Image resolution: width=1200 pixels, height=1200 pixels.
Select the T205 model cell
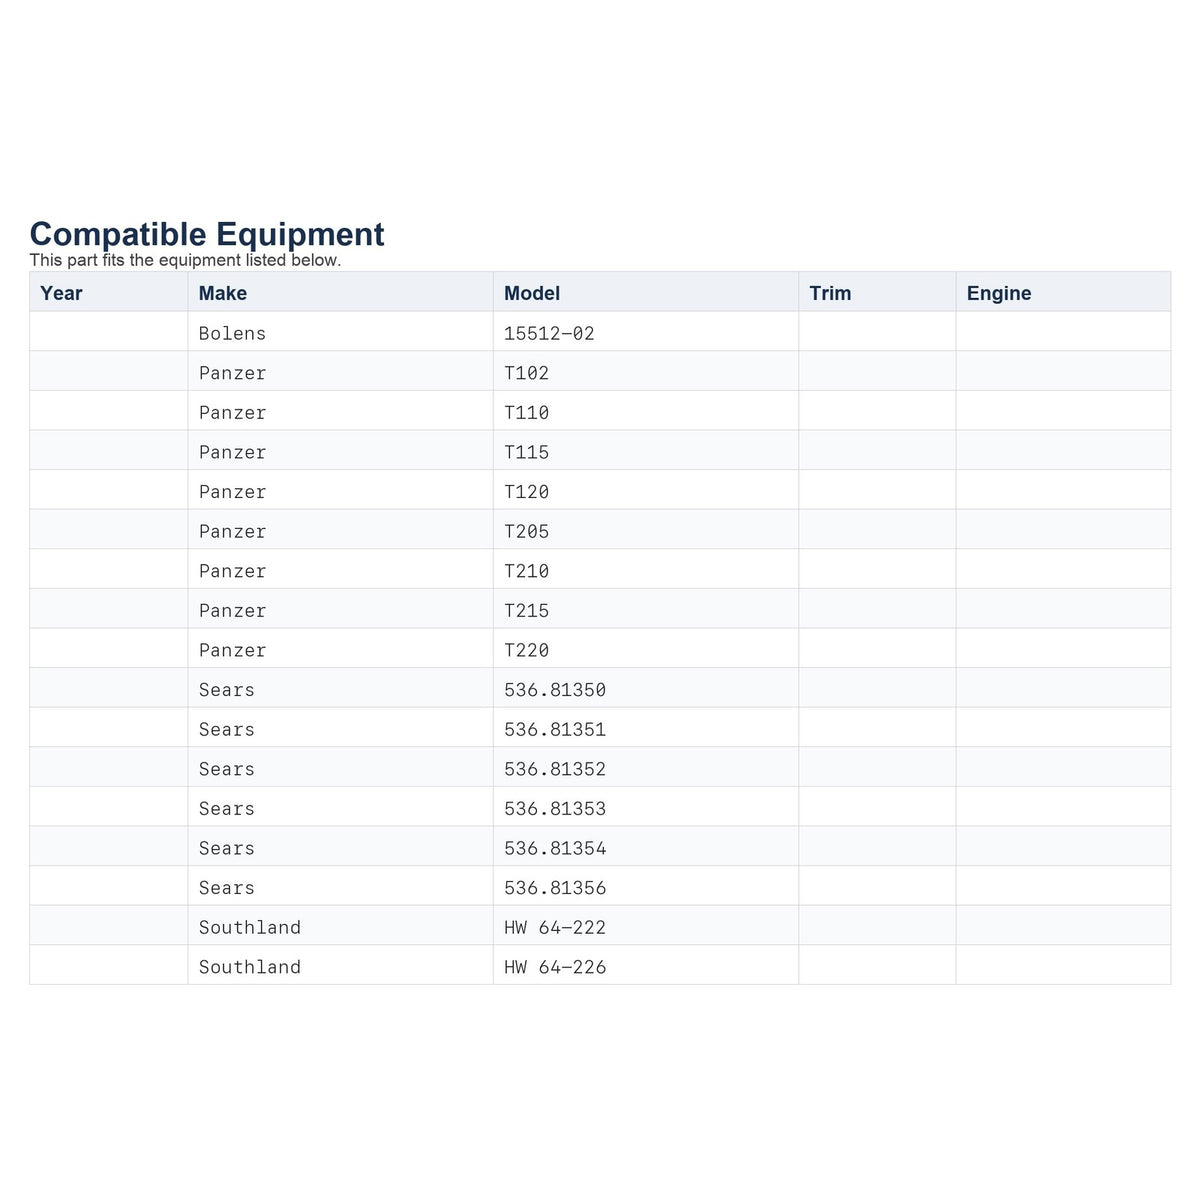(646, 530)
